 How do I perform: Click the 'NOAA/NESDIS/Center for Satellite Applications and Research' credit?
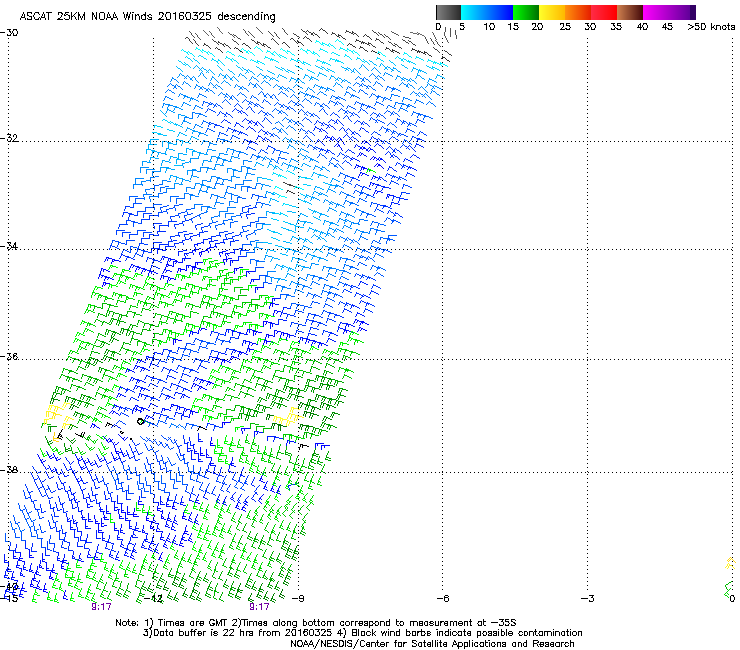tap(432, 644)
